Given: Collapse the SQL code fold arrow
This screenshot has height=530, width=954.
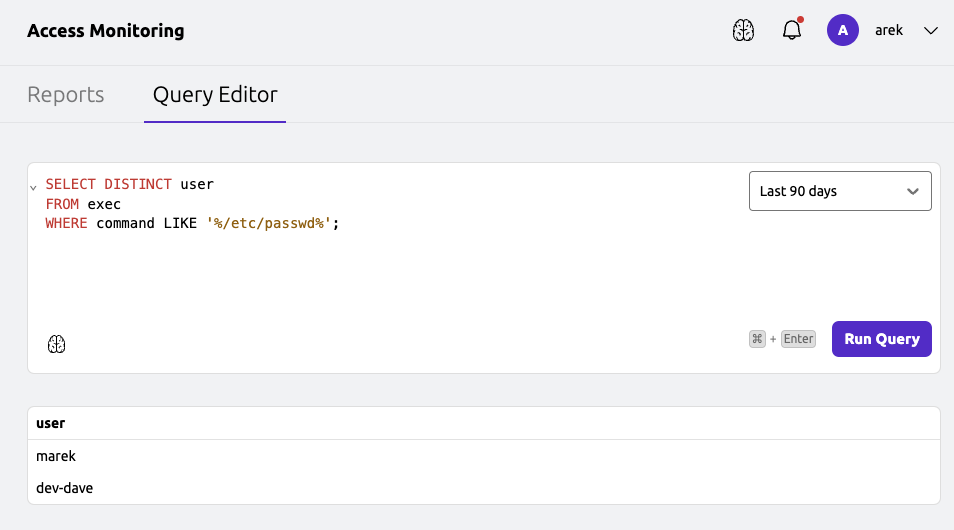Looking at the screenshot, I should pos(33,187).
